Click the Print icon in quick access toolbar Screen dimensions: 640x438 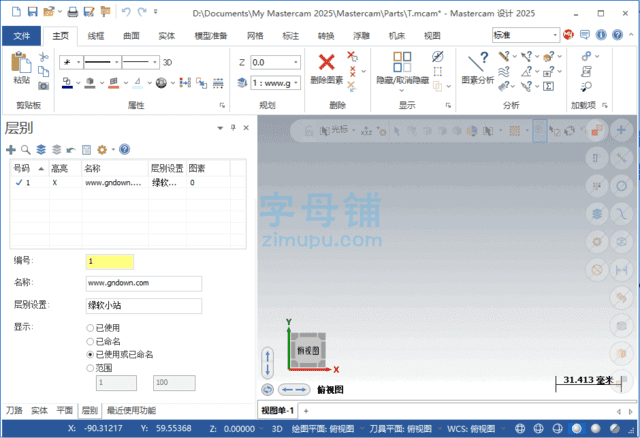click(x=73, y=12)
